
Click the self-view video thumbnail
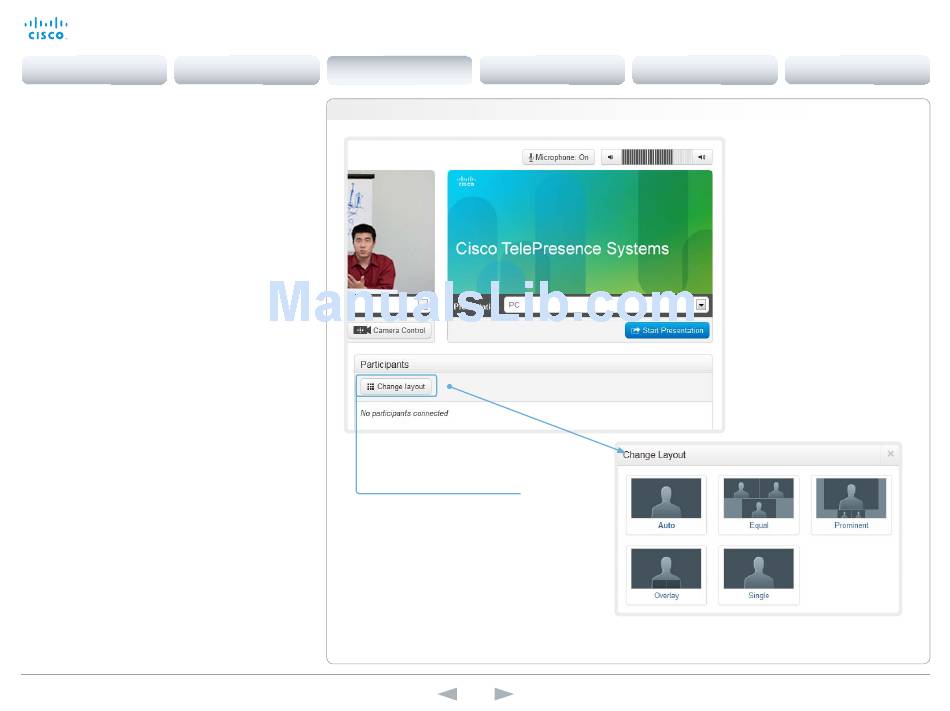391,230
